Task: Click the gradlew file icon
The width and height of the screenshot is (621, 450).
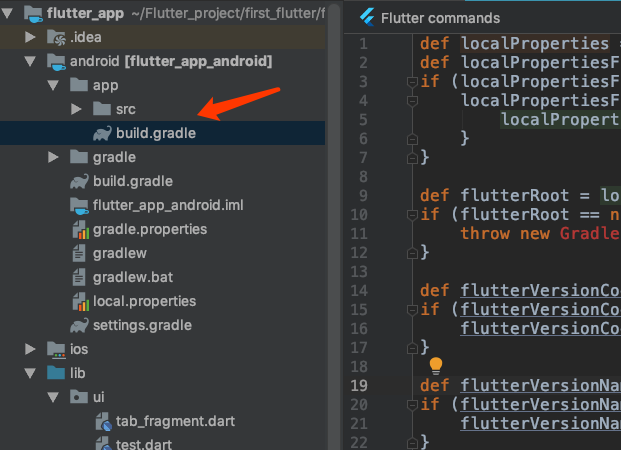Action: tap(79, 253)
